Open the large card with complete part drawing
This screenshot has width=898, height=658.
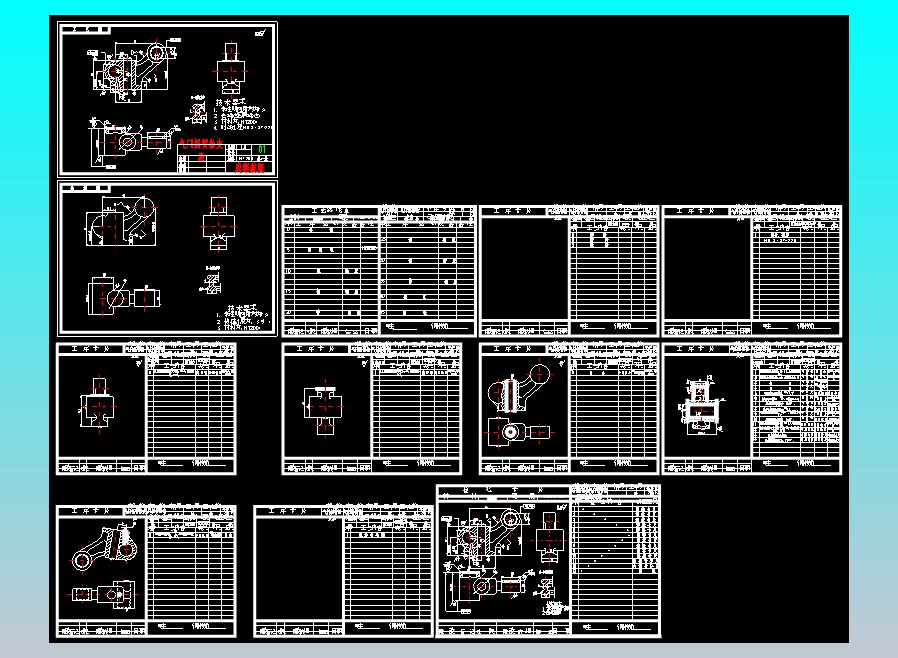pos(549,561)
